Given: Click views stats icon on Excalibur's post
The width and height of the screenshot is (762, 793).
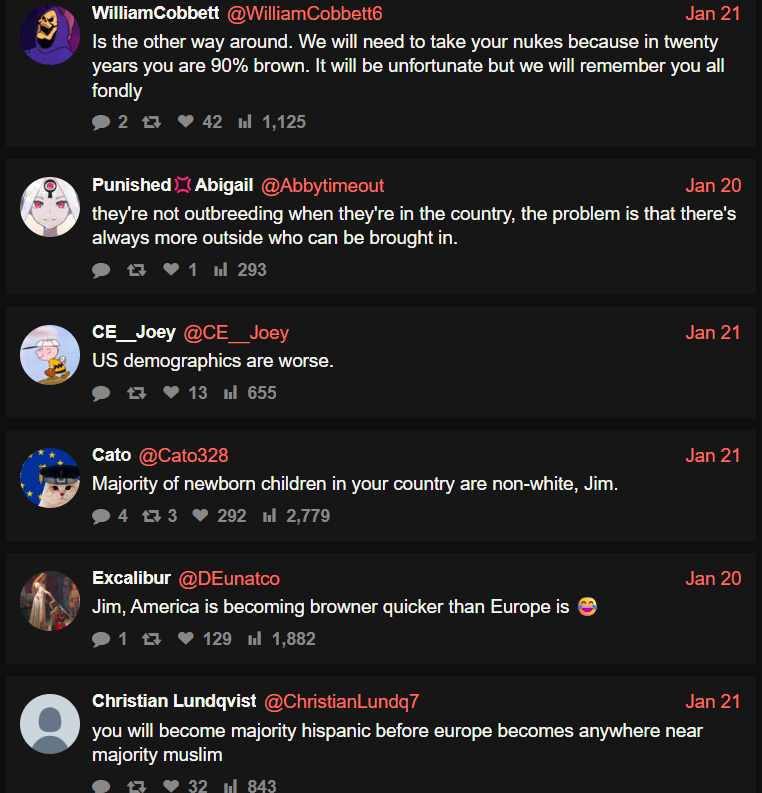Looking at the screenshot, I should tap(254, 639).
